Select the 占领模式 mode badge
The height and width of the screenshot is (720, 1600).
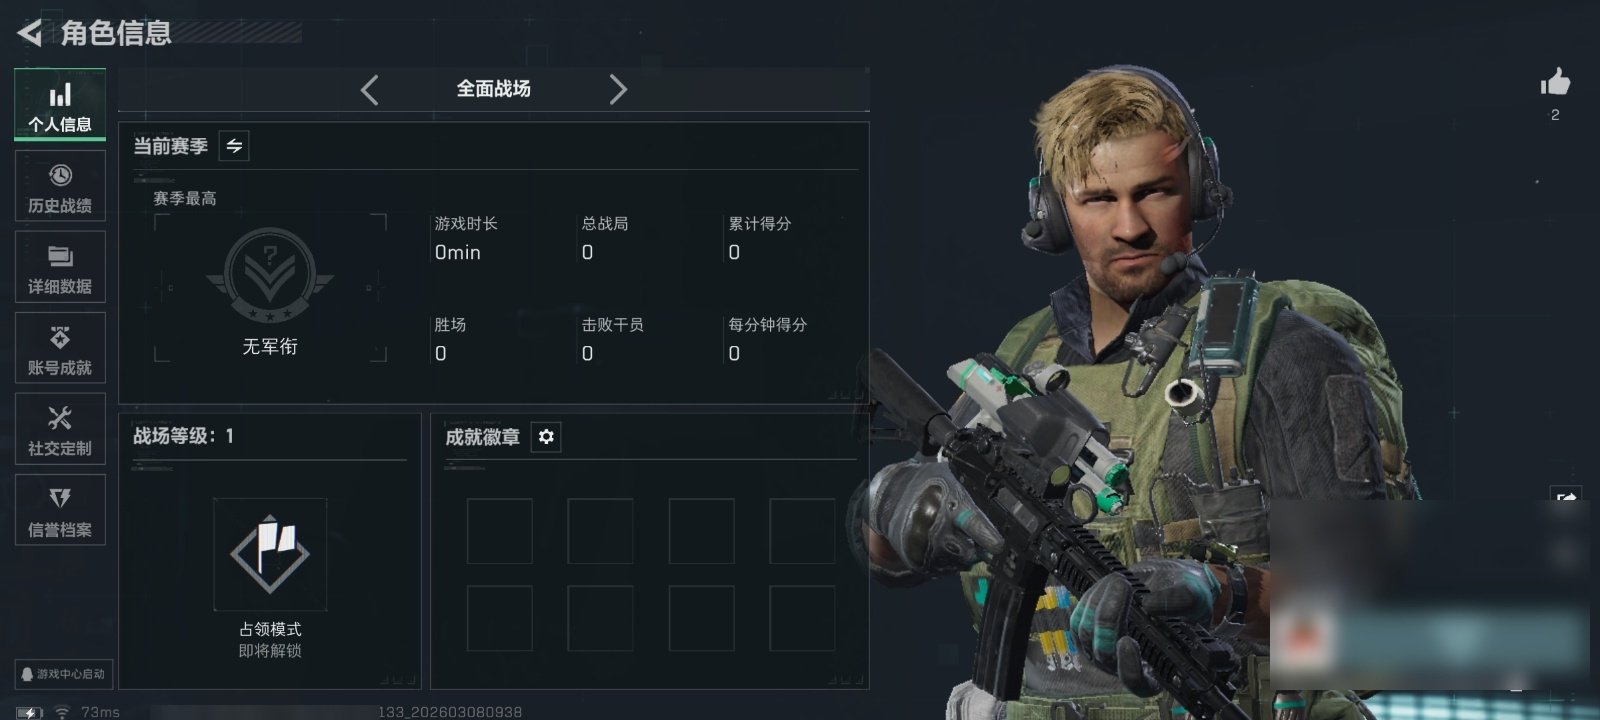[270, 554]
